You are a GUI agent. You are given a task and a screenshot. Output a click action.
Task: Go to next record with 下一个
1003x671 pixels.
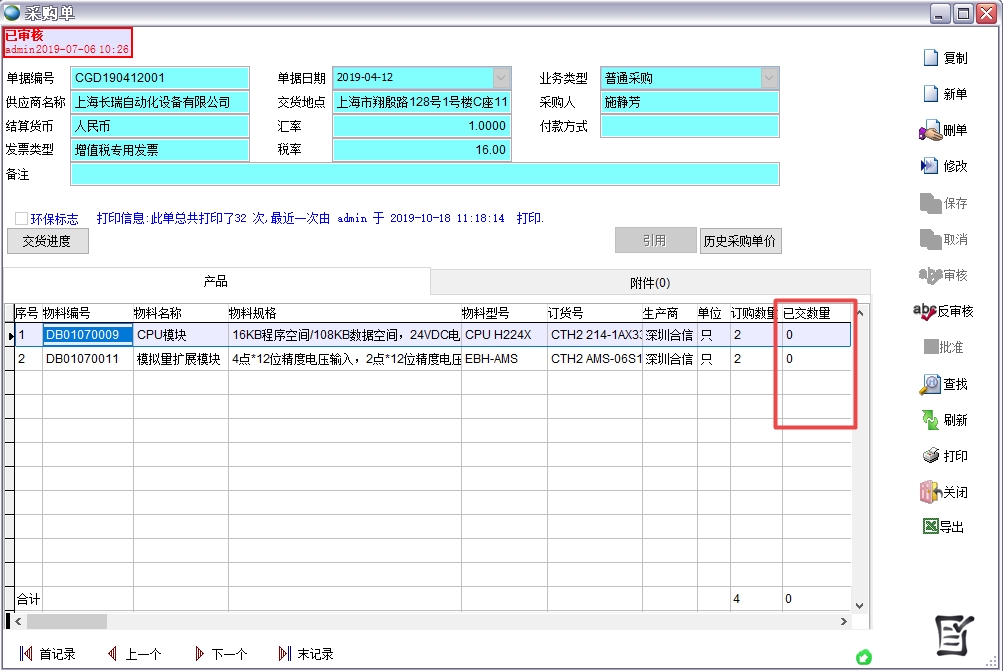(220, 654)
